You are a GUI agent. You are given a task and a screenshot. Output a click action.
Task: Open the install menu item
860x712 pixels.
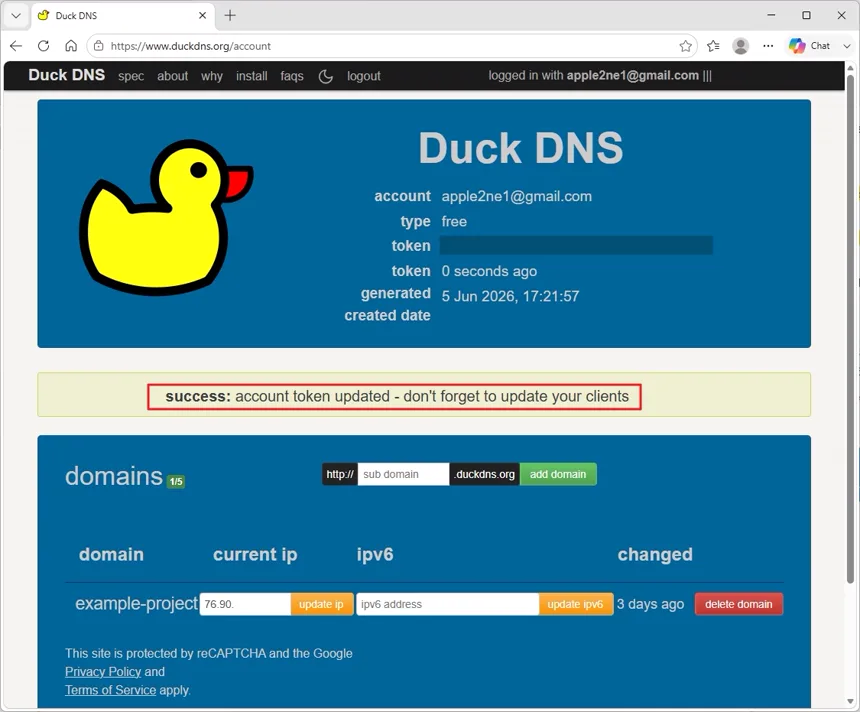252,76
